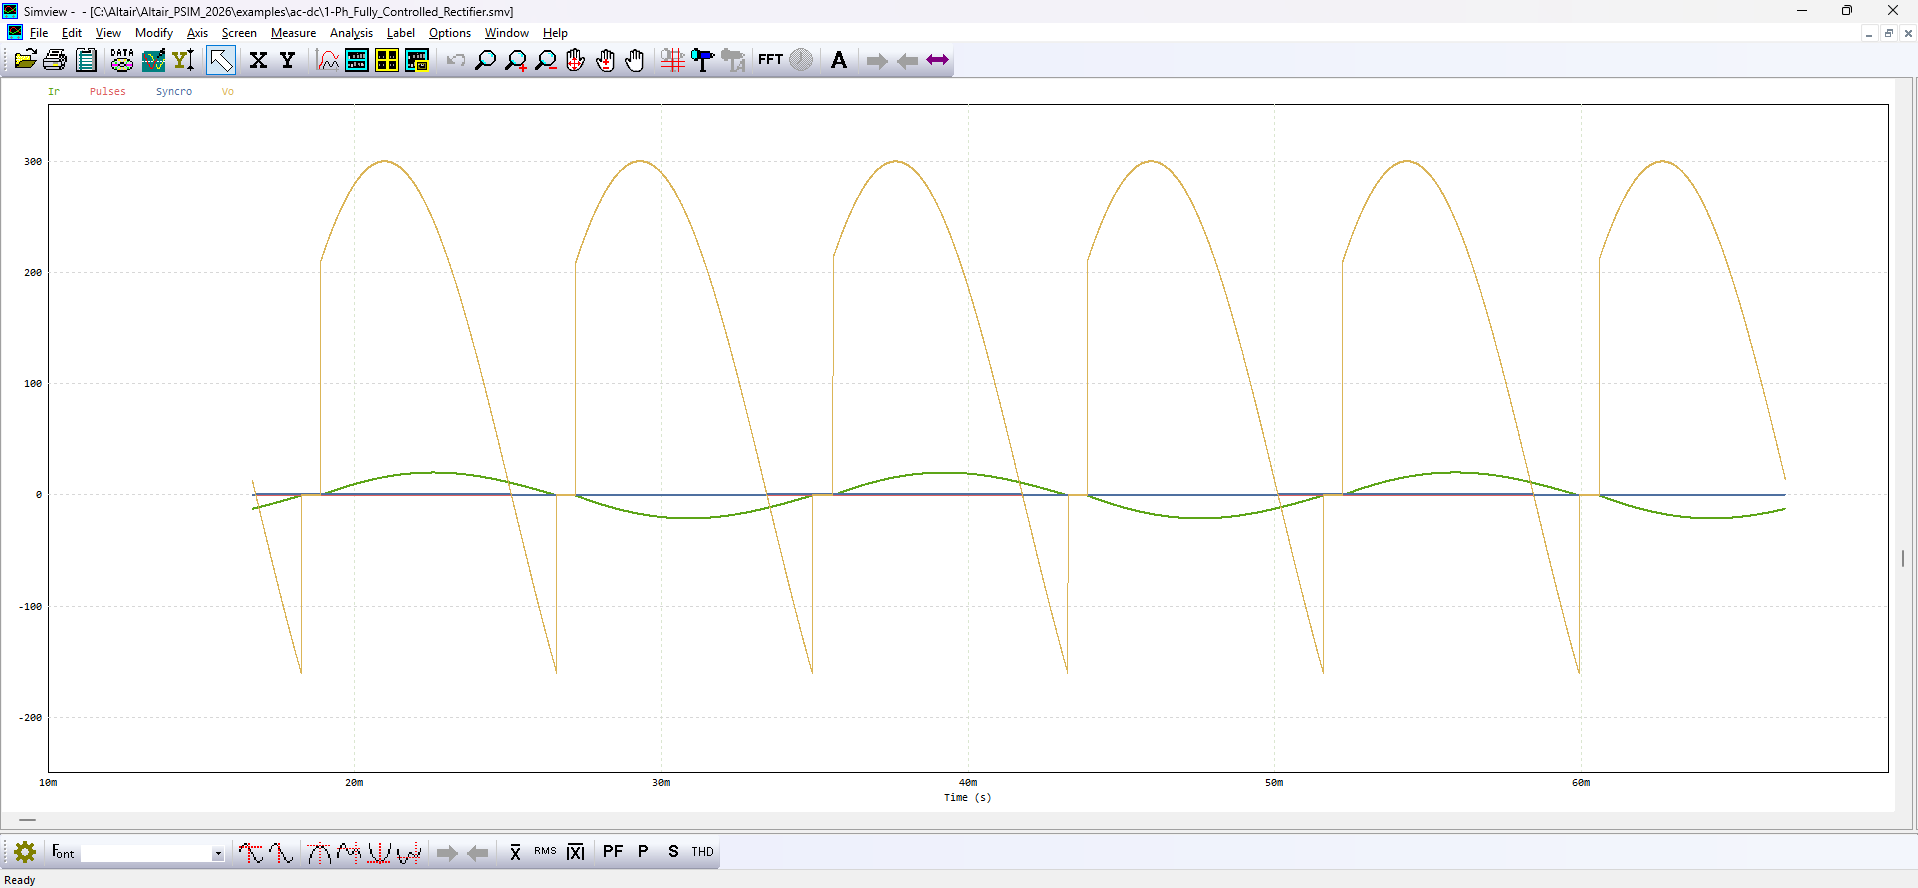Toggle the arrow selection cursor tool
Viewport: 1918px width, 888px height.
[221, 61]
